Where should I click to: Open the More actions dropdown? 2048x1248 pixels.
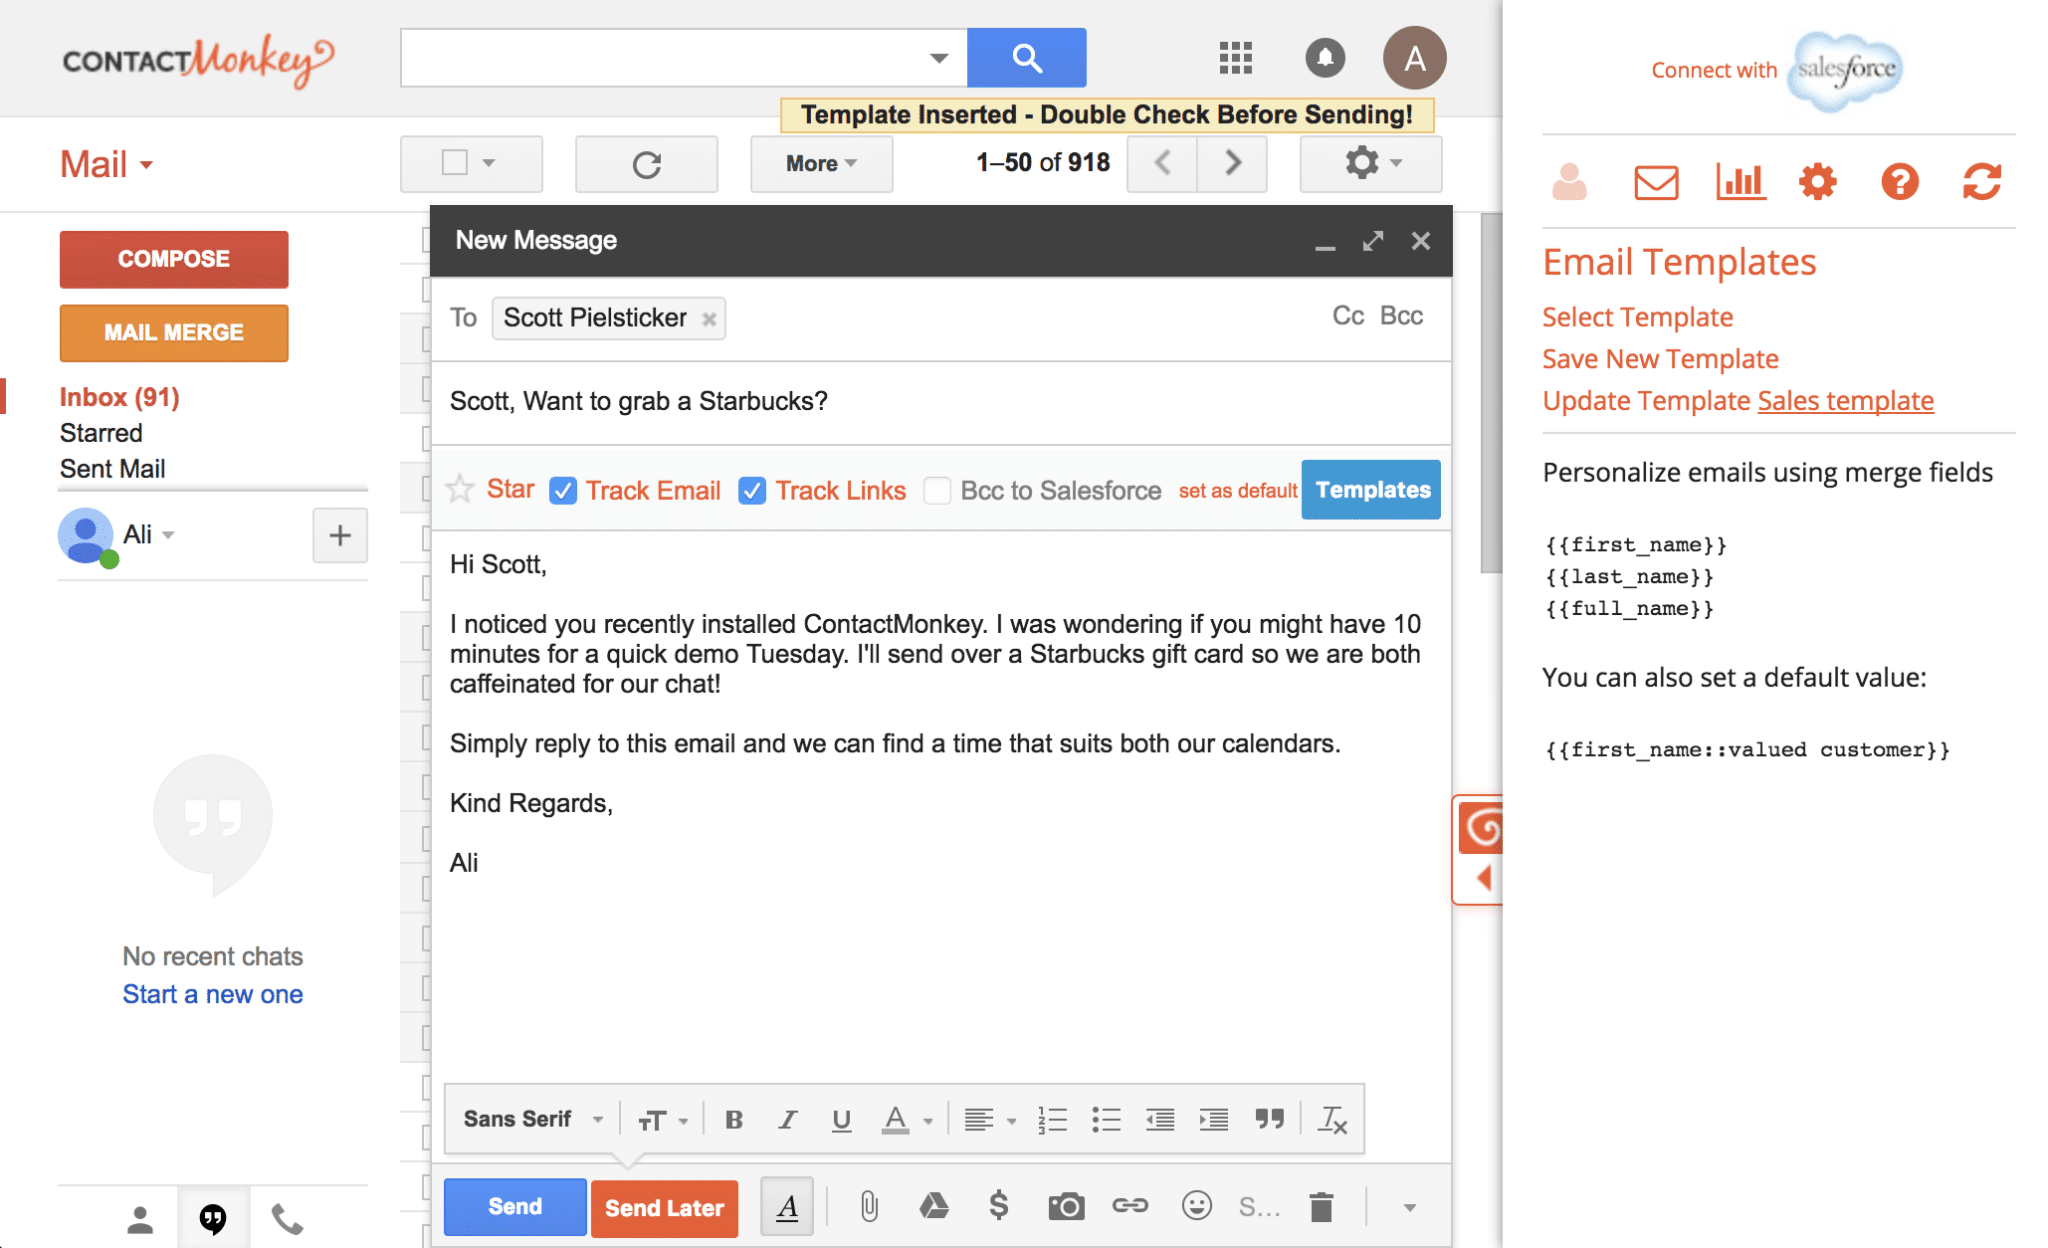[x=821, y=164]
